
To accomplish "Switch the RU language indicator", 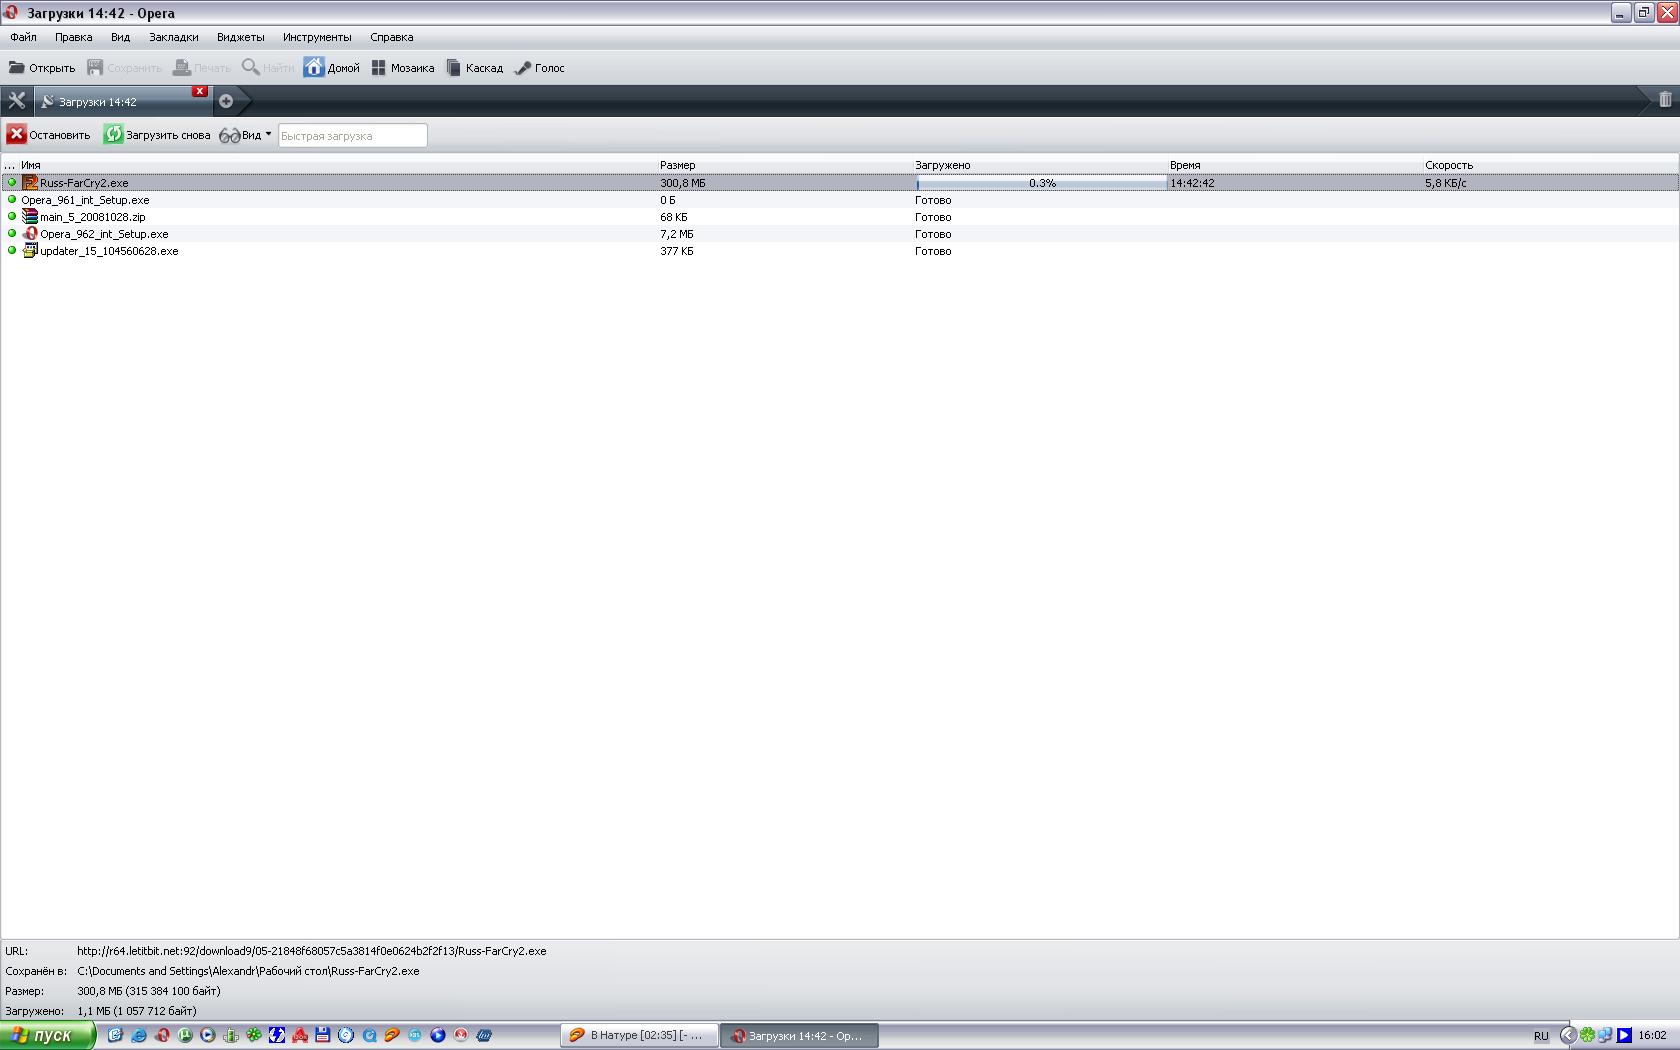I will coord(1541,1035).
